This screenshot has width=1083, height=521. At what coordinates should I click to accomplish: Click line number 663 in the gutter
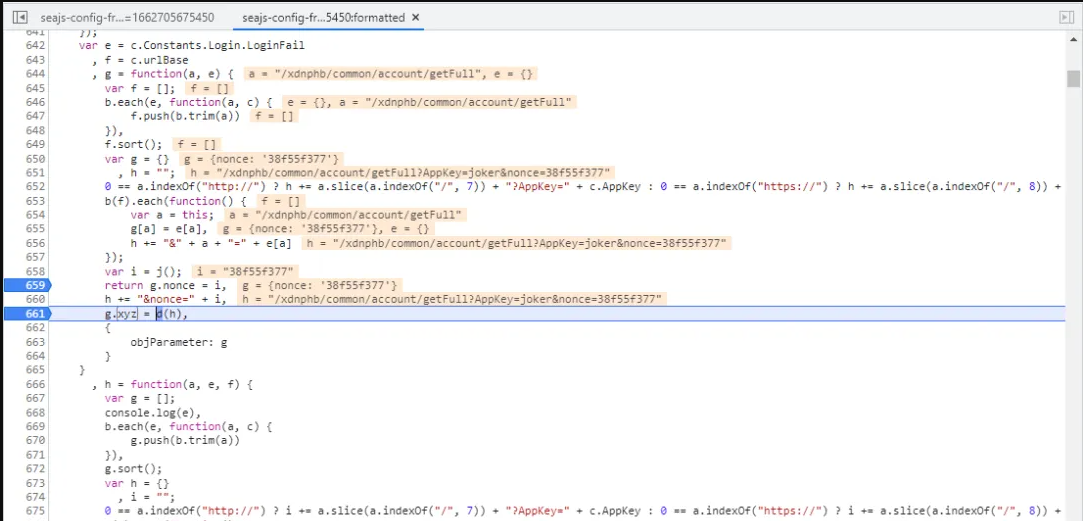35,342
